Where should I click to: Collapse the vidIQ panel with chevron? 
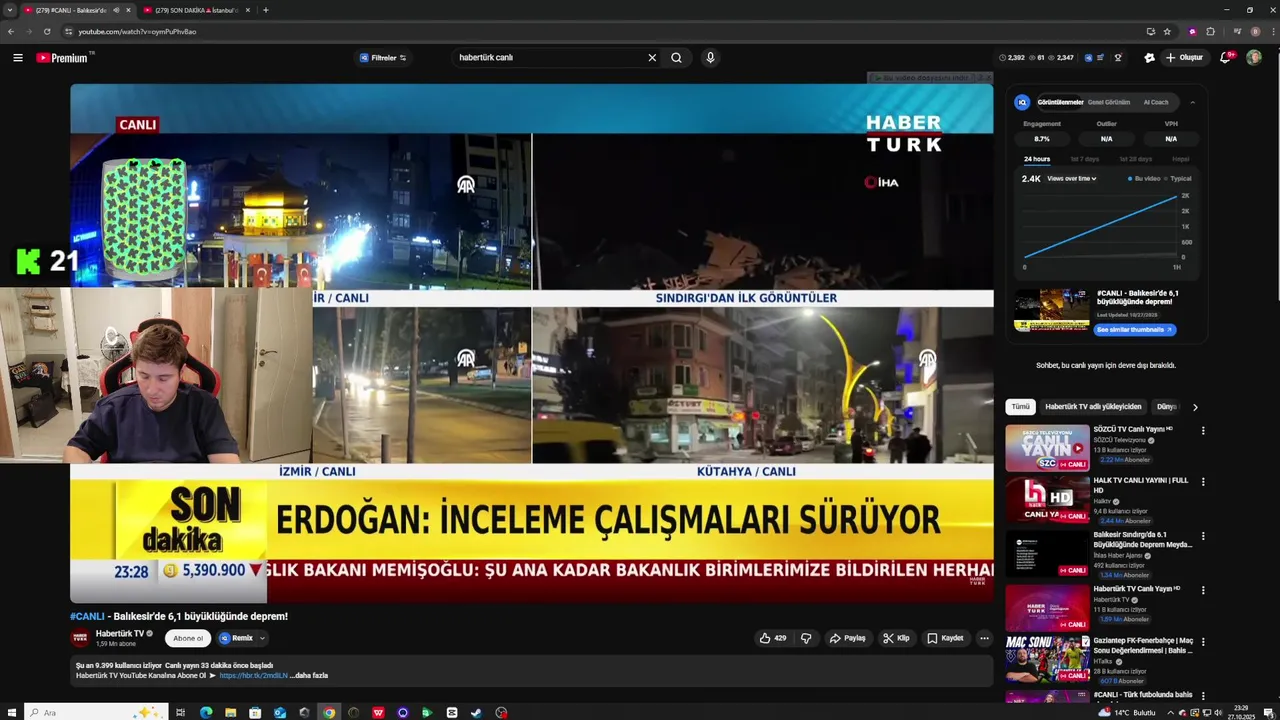click(1192, 102)
